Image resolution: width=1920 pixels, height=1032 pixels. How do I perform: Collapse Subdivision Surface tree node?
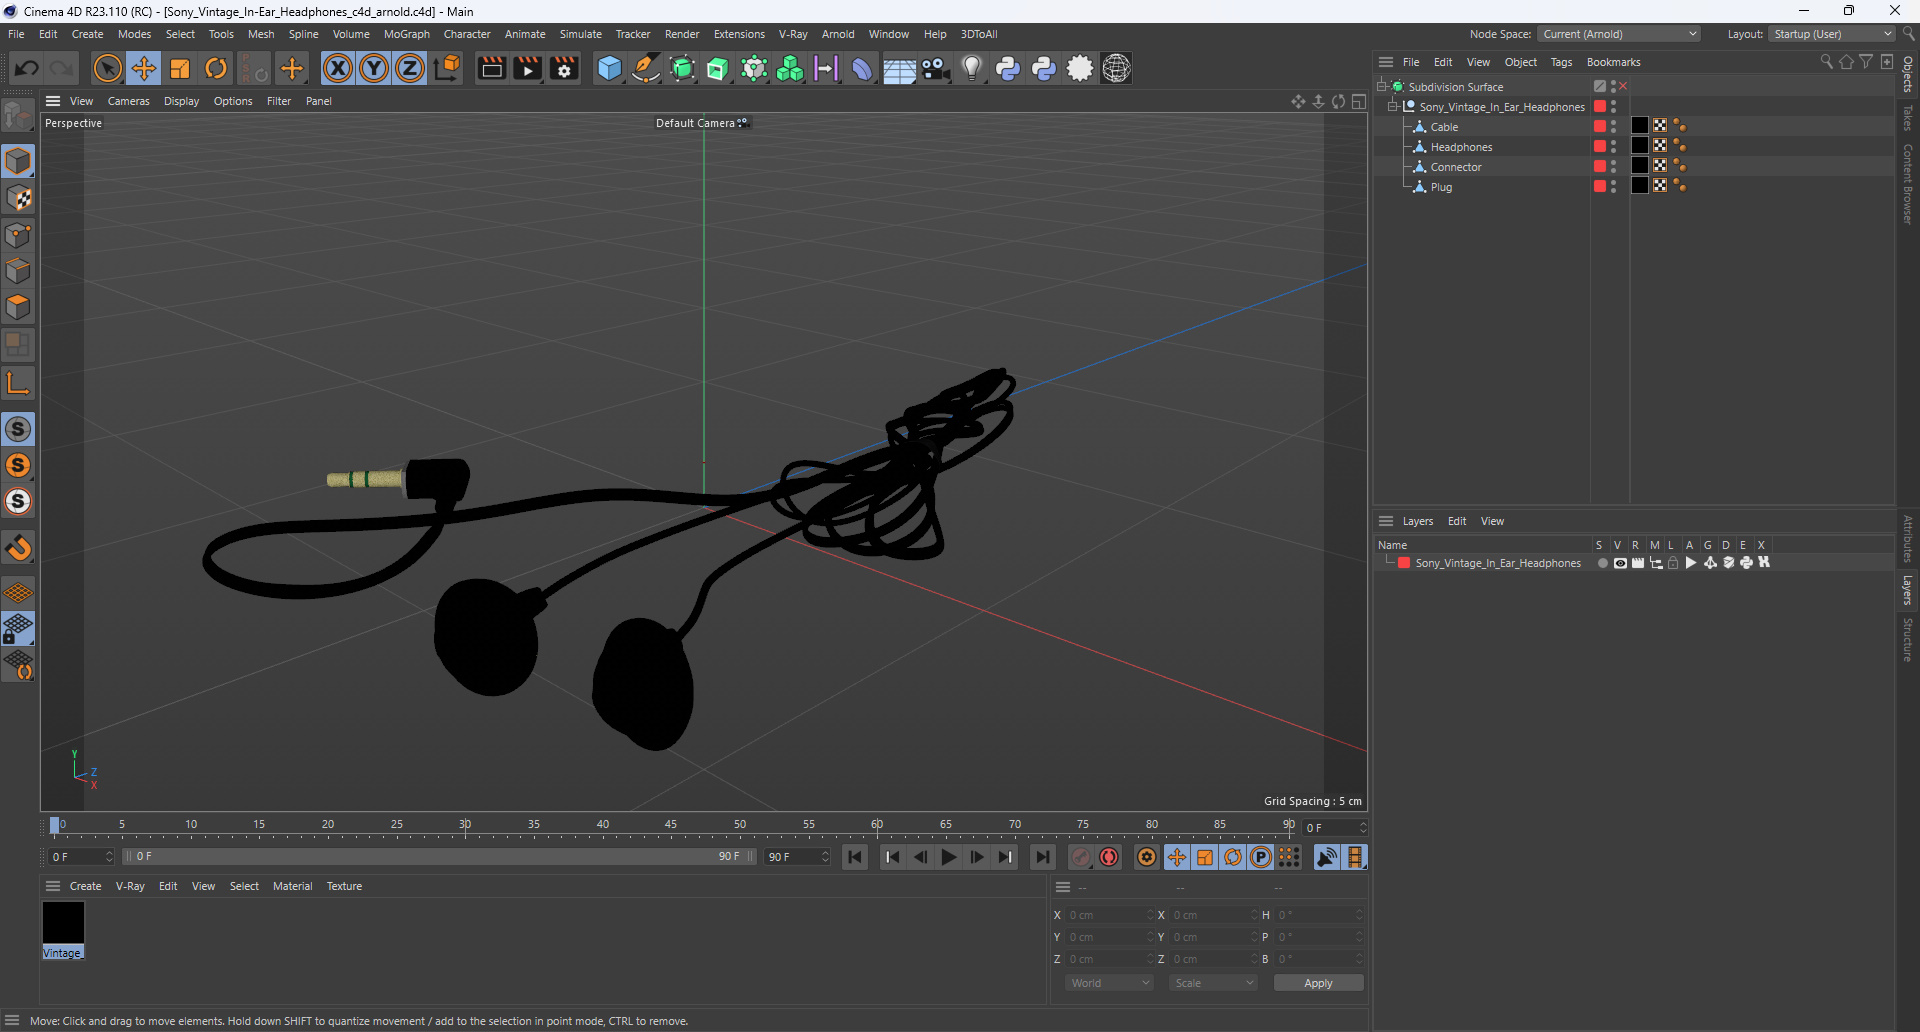[x=1382, y=87]
